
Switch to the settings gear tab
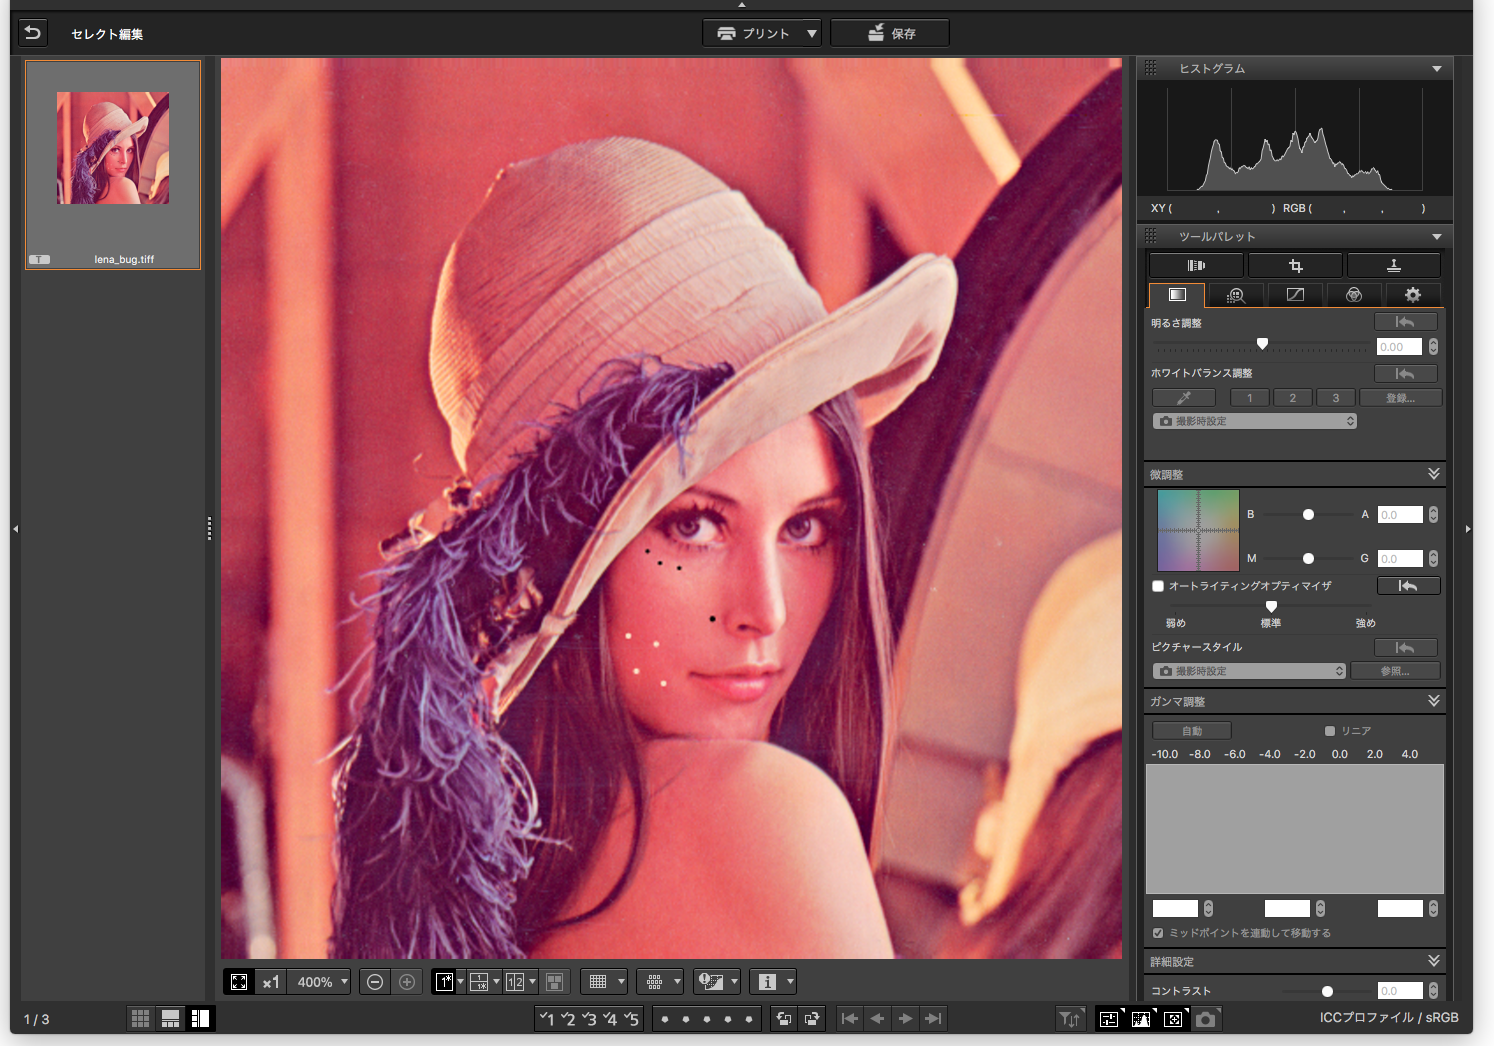(x=1413, y=295)
